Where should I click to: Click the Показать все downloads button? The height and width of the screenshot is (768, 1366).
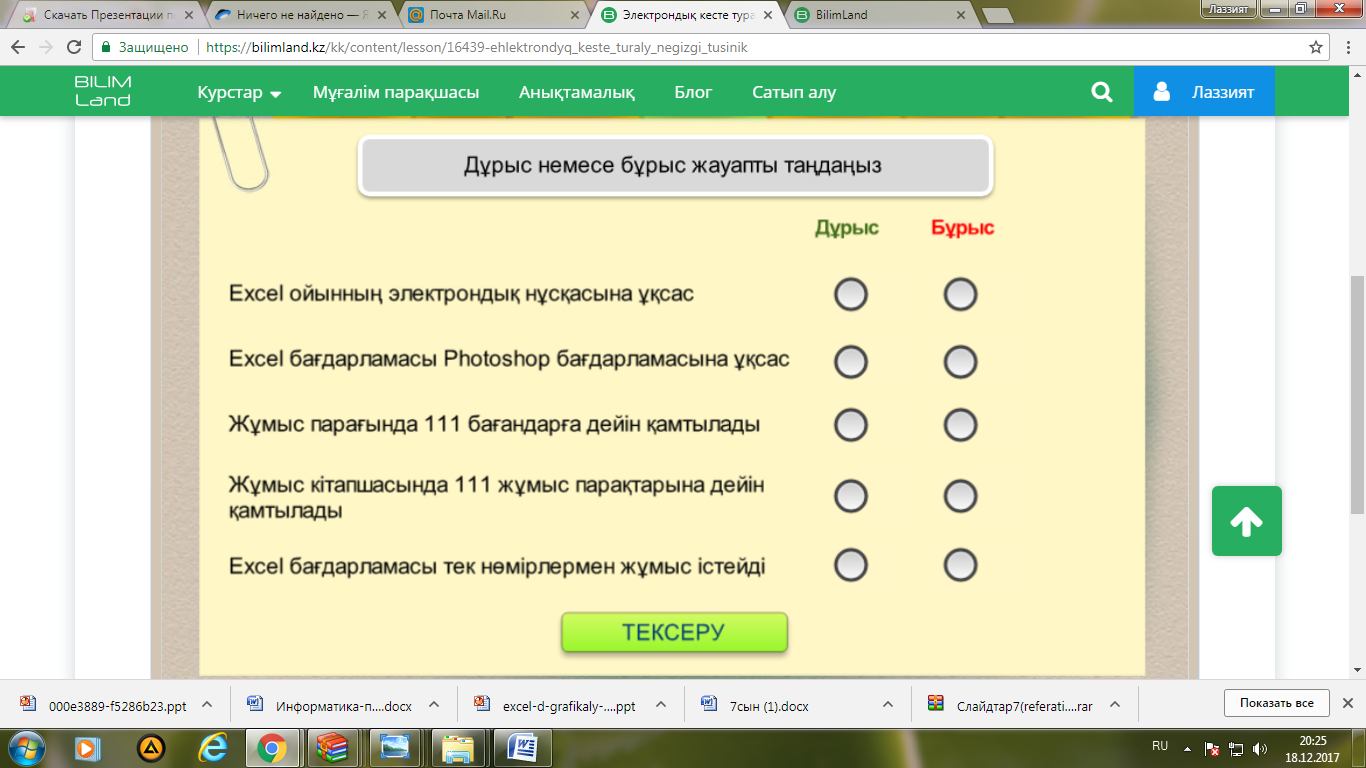tap(1276, 703)
